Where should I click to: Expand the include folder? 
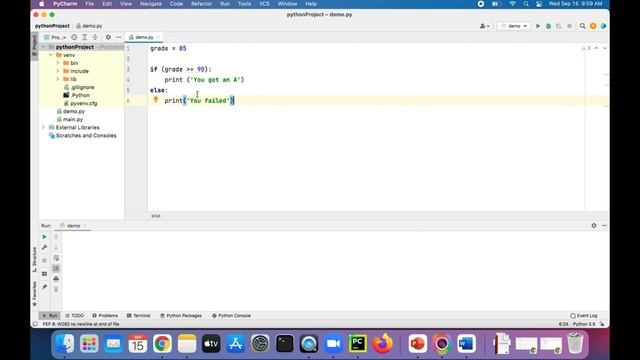coord(58,71)
